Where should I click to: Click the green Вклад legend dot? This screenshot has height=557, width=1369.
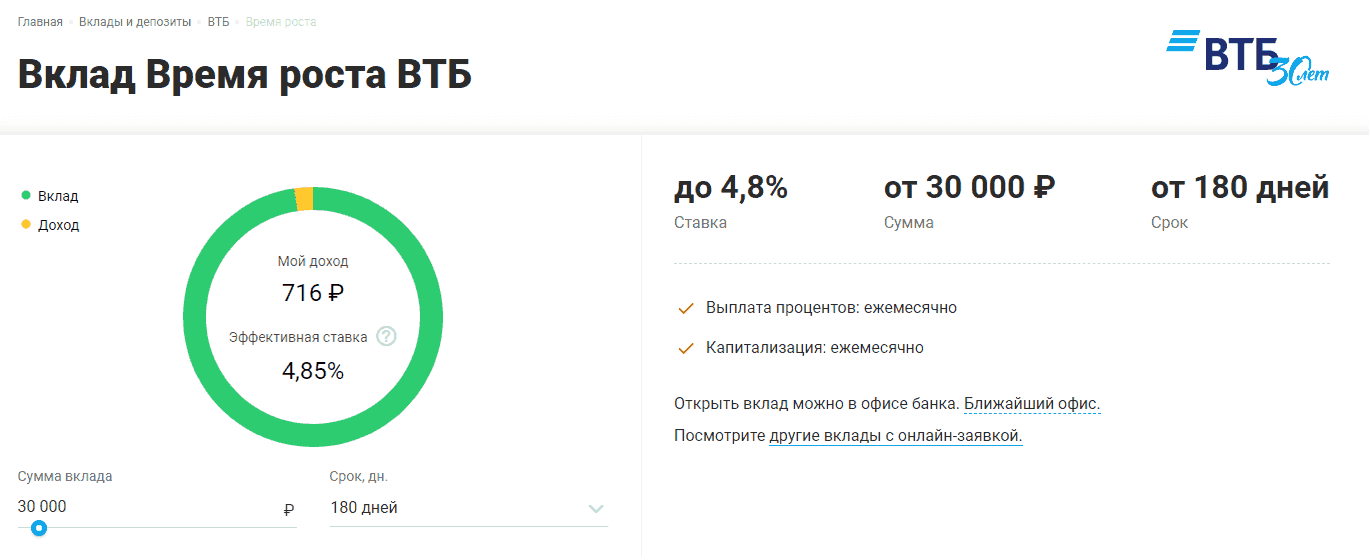(x=26, y=196)
